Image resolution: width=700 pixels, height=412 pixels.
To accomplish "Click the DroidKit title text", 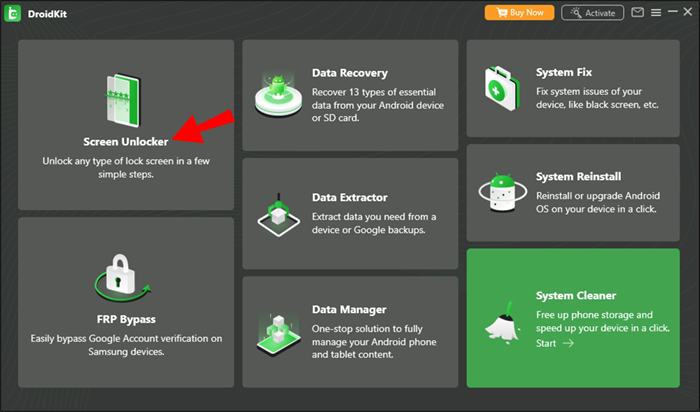I will (47, 14).
